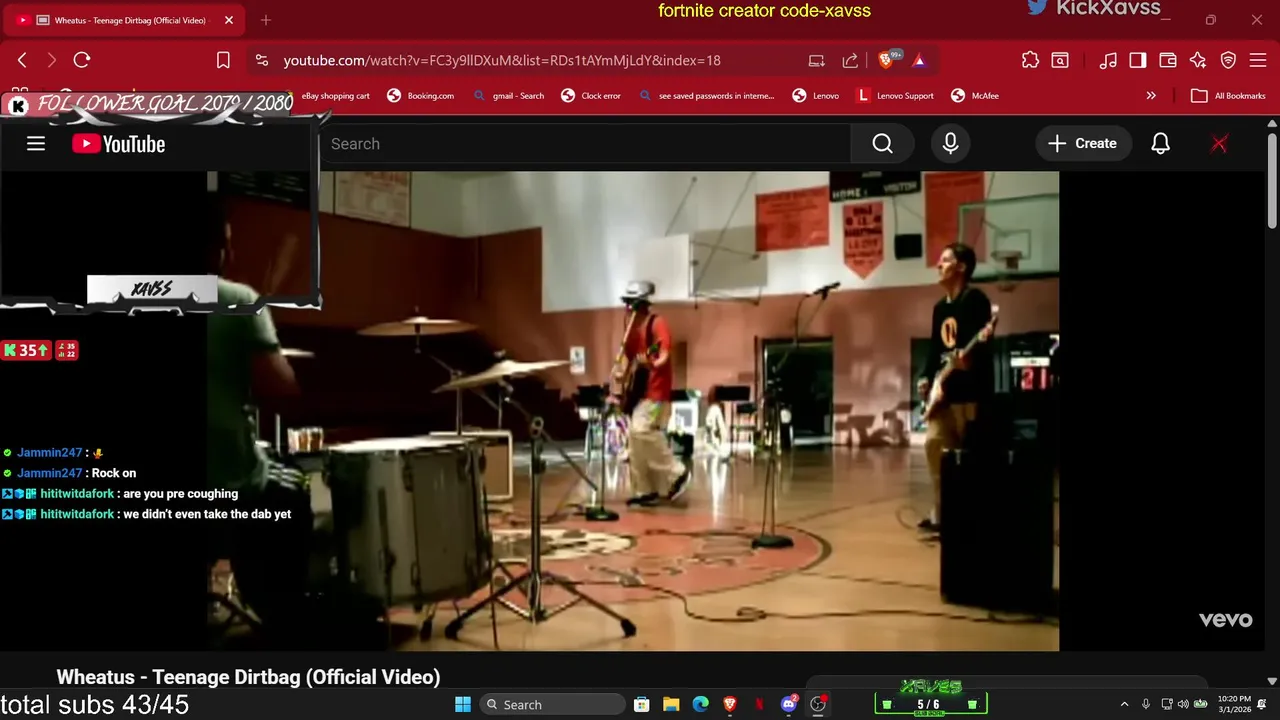This screenshot has height=720, width=1280.
Task: Open Microsoft Edge from the taskbar
Action: (701, 704)
